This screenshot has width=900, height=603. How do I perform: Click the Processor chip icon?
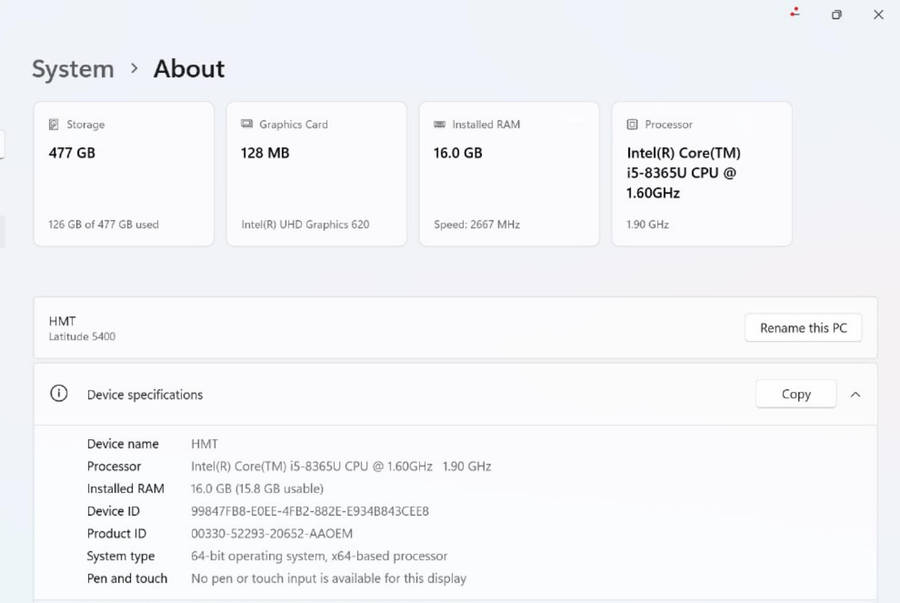click(x=632, y=125)
